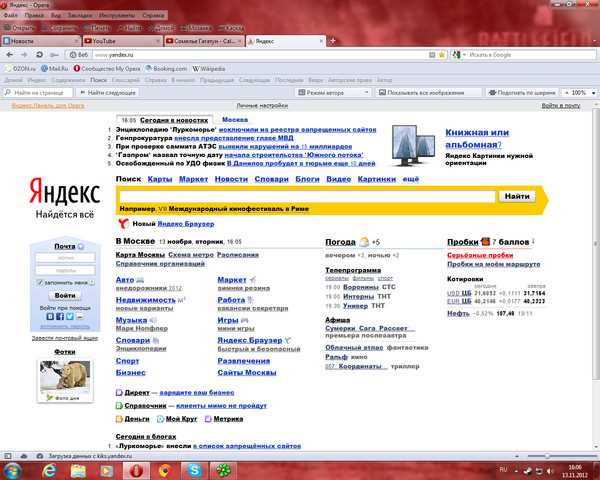Adjust the zoom slider in status bar
This screenshot has height=480, width=600.
click(547, 456)
